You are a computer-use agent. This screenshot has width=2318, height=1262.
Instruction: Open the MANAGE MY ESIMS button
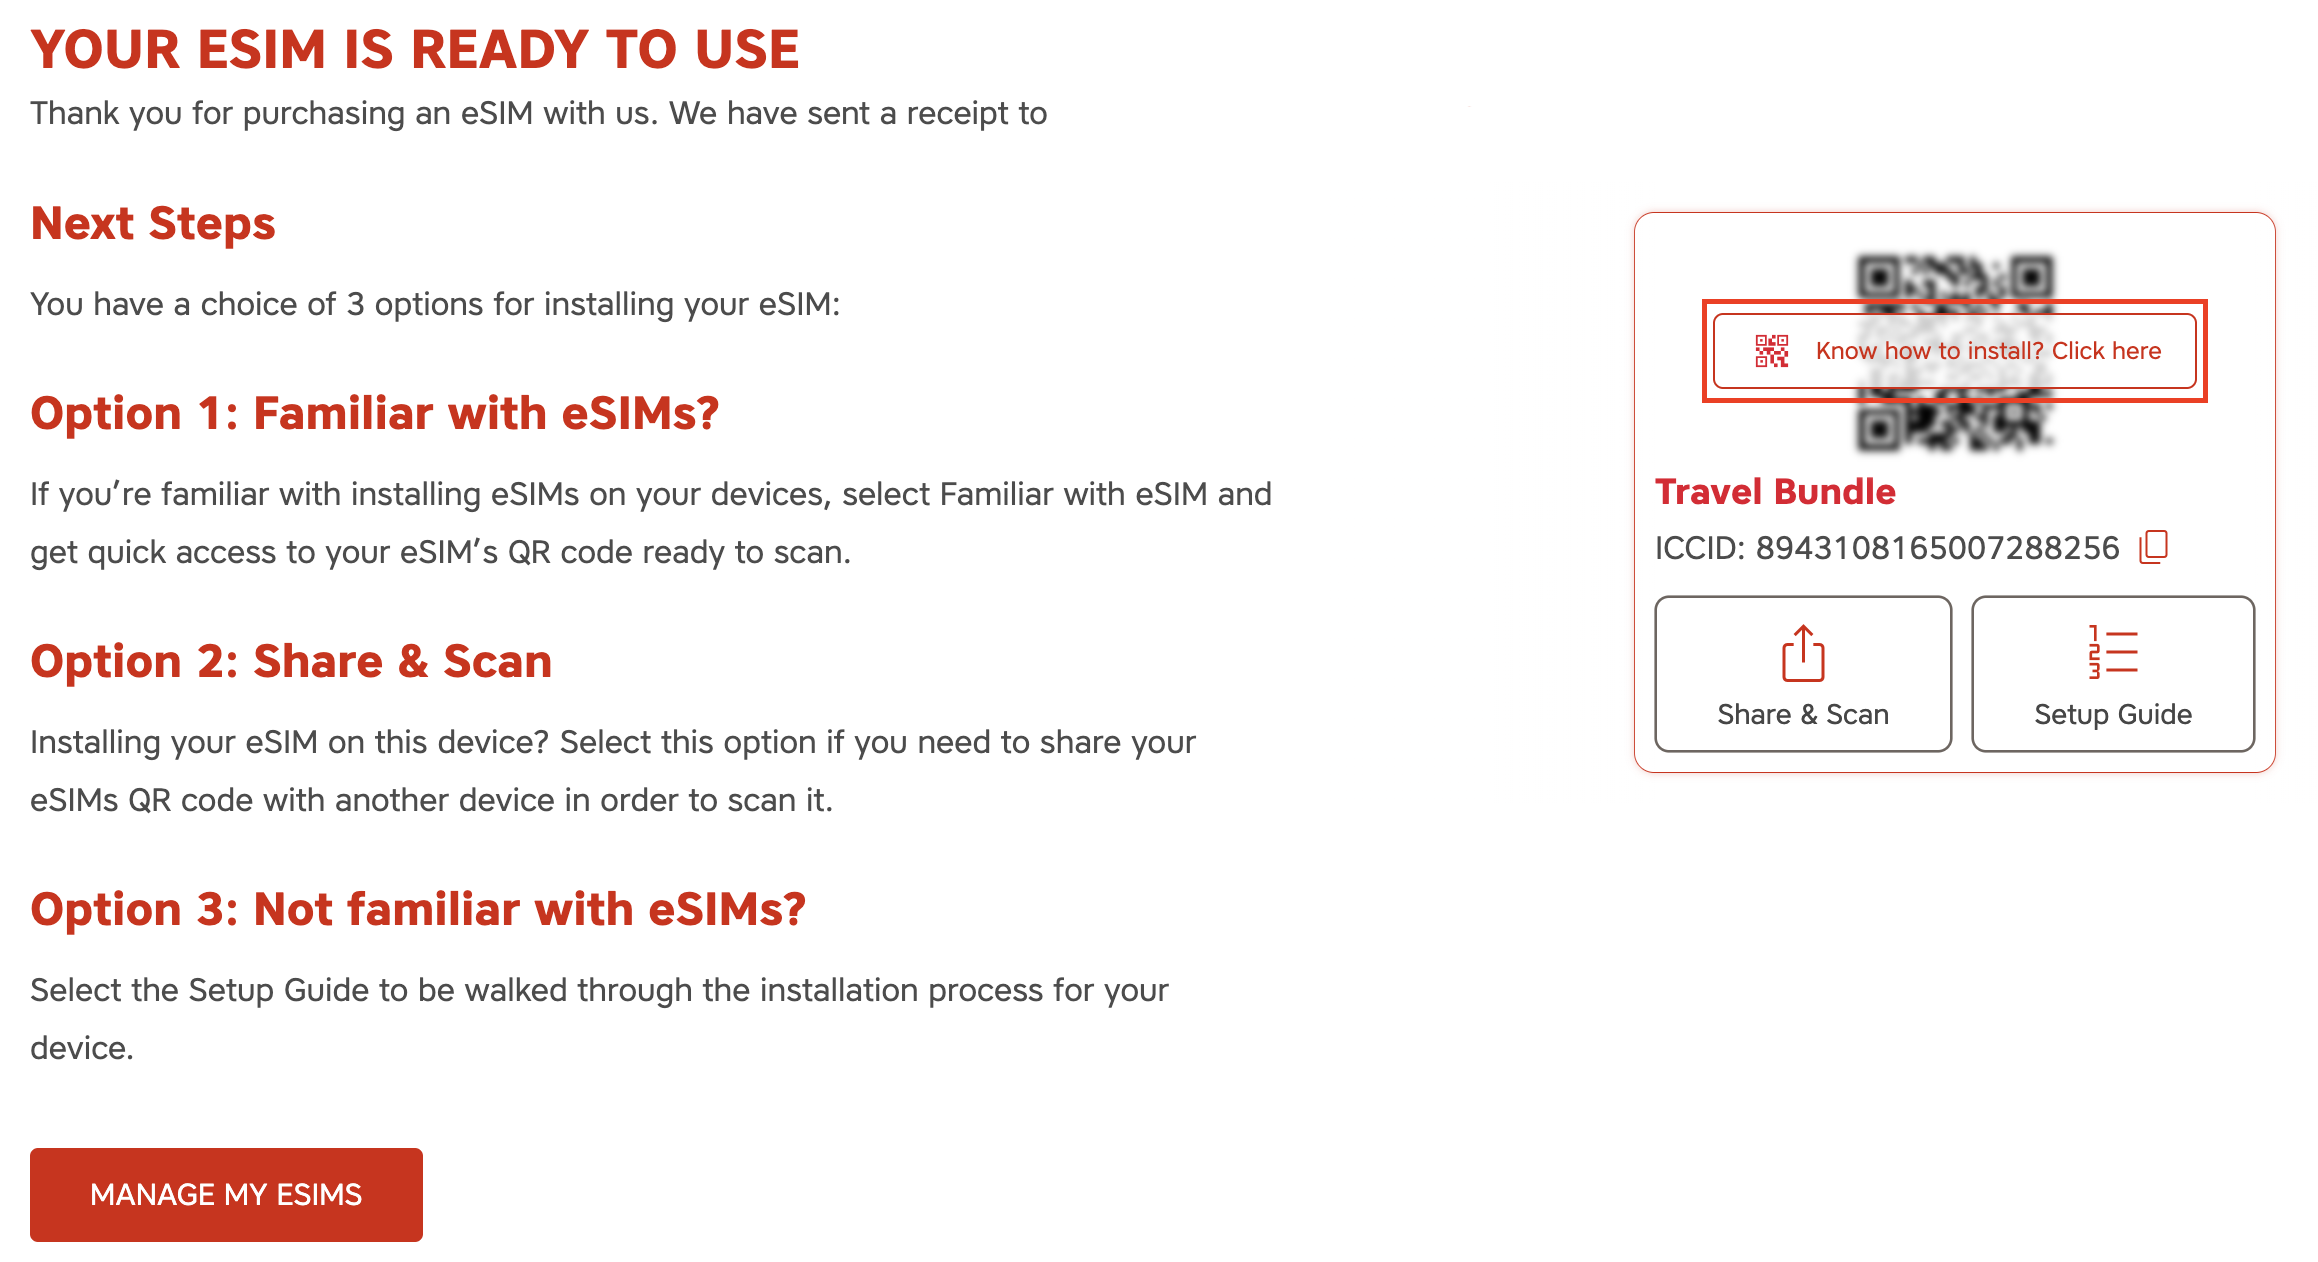(x=226, y=1194)
